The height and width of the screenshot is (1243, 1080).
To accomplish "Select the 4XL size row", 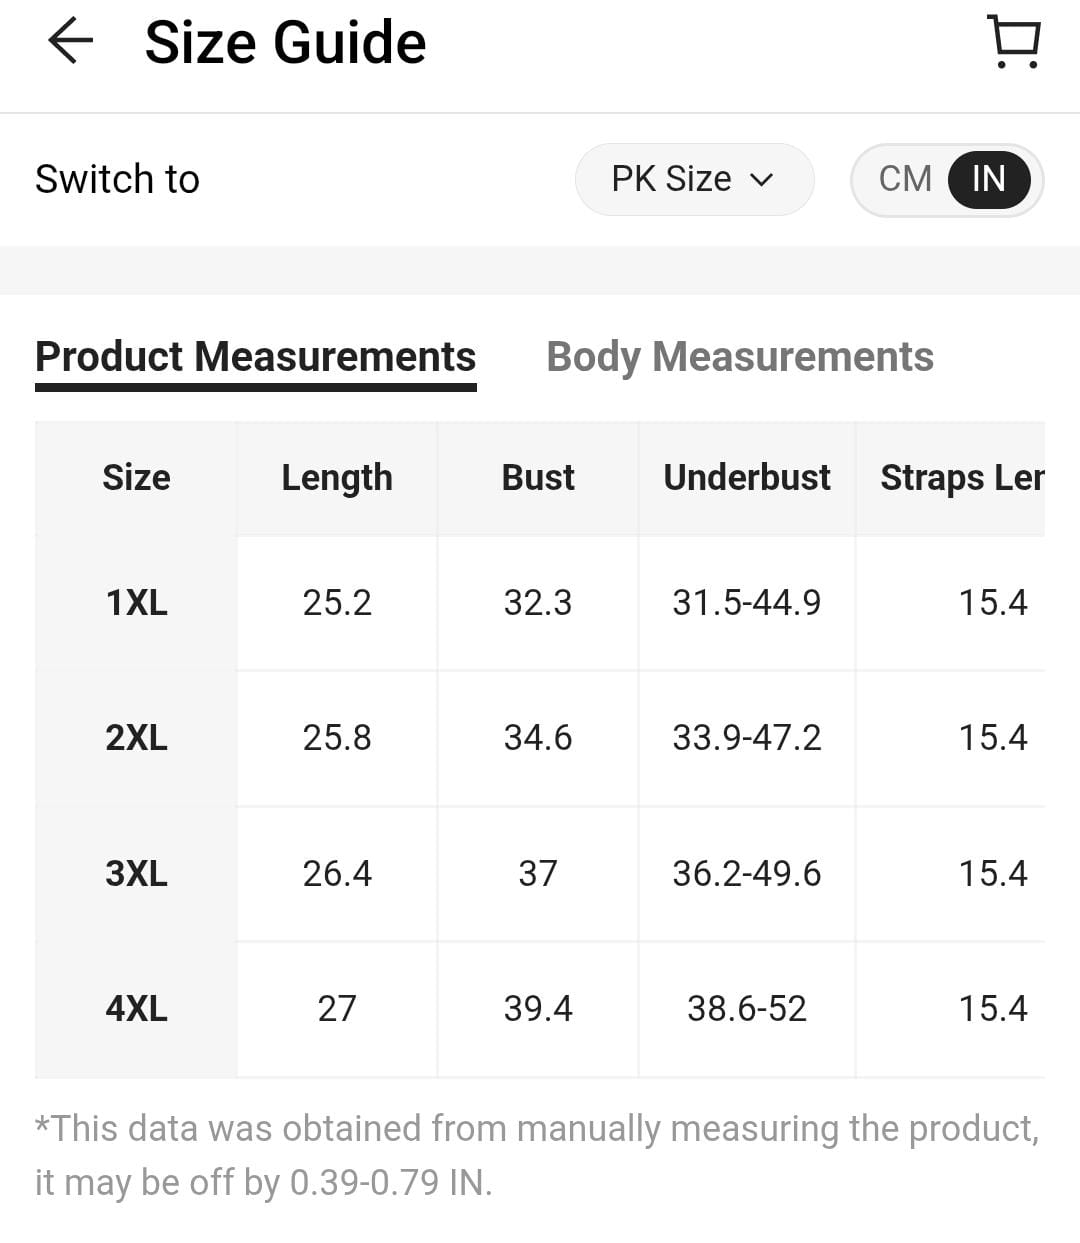I will (x=540, y=1009).
